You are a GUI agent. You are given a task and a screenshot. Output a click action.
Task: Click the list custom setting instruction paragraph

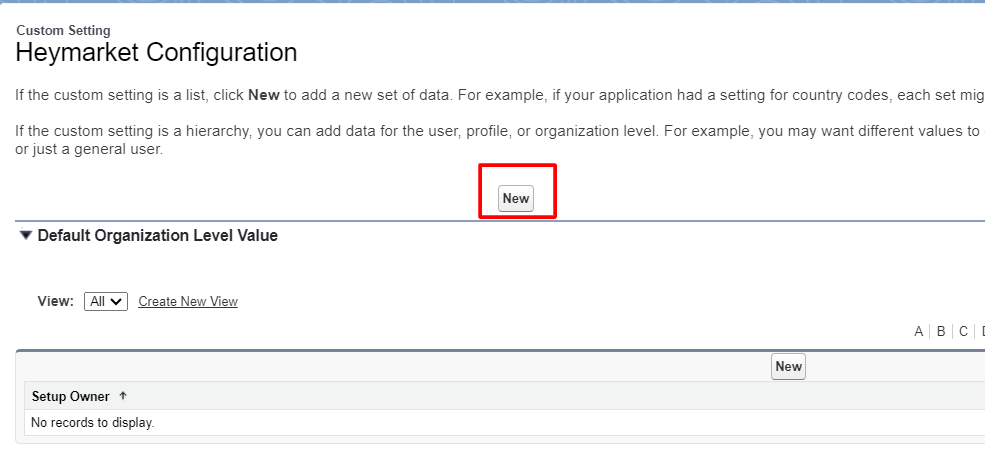500,96
